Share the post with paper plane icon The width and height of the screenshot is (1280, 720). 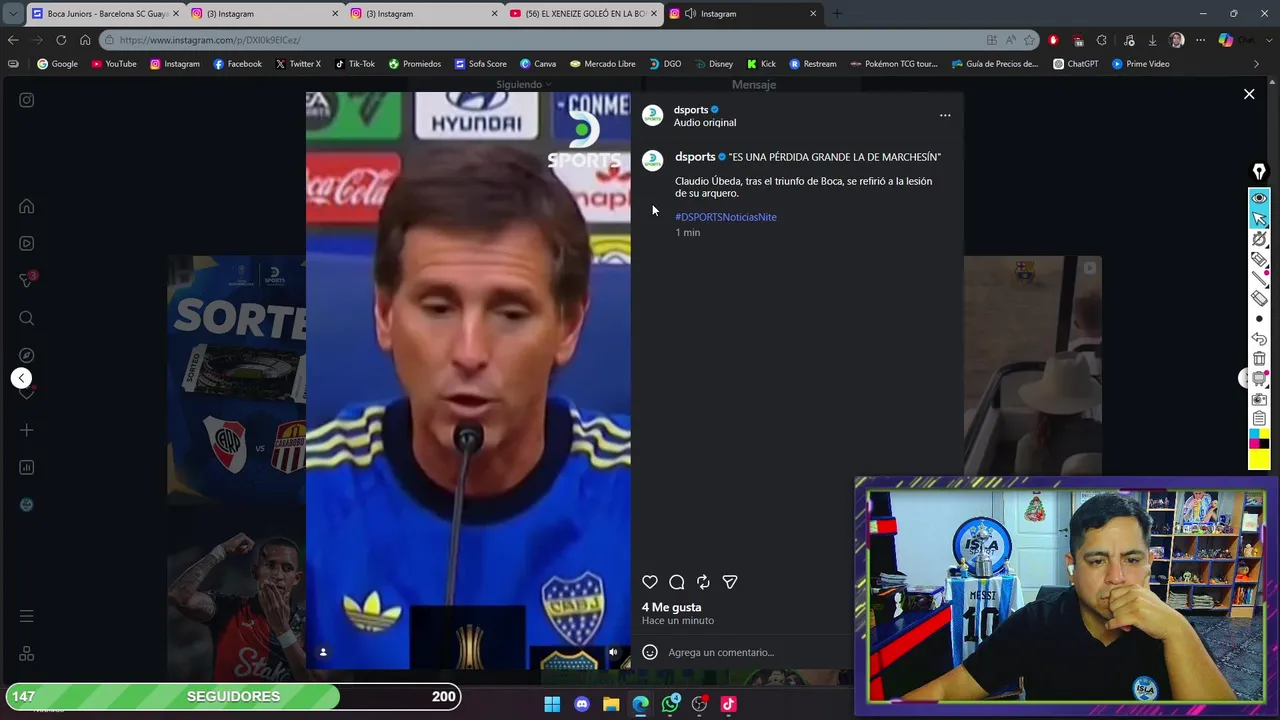click(x=730, y=582)
